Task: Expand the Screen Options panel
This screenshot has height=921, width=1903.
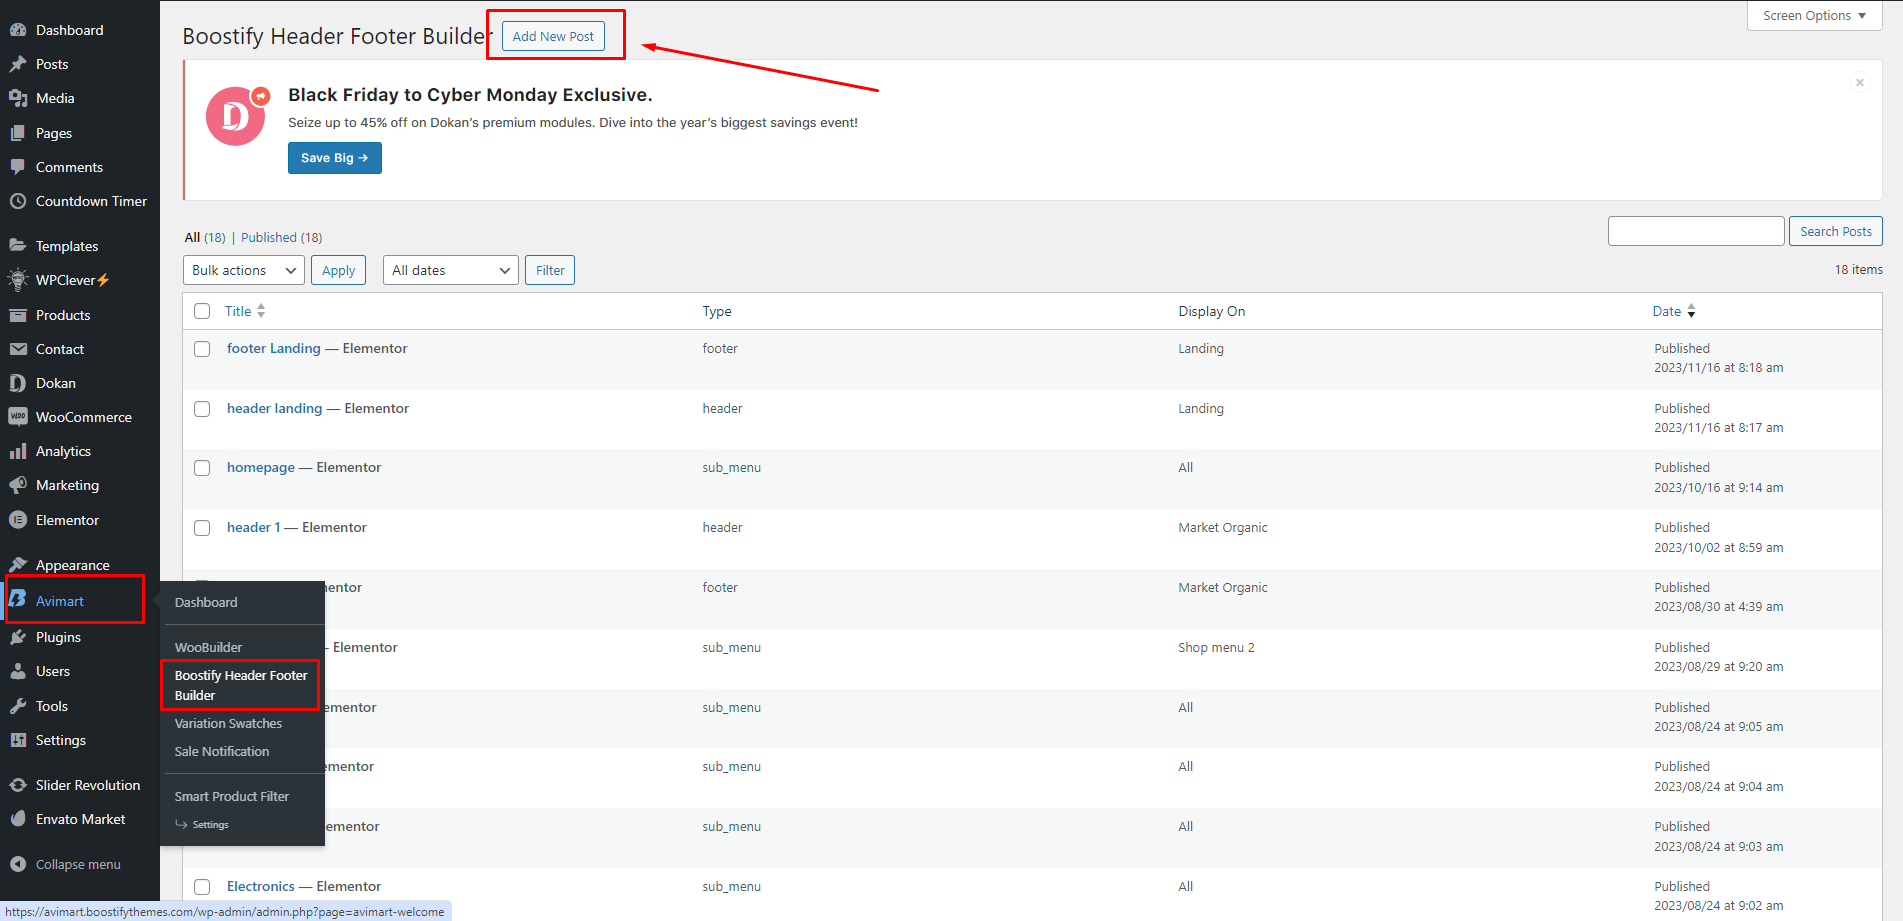Action: 1814,16
